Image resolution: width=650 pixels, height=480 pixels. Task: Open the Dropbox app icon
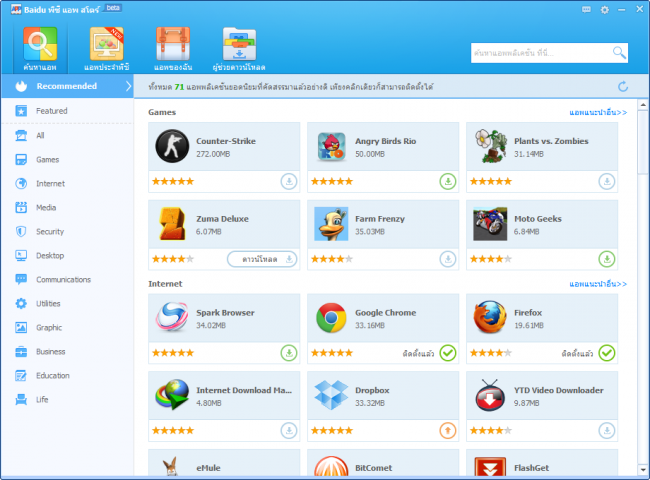tap(331, 395)
